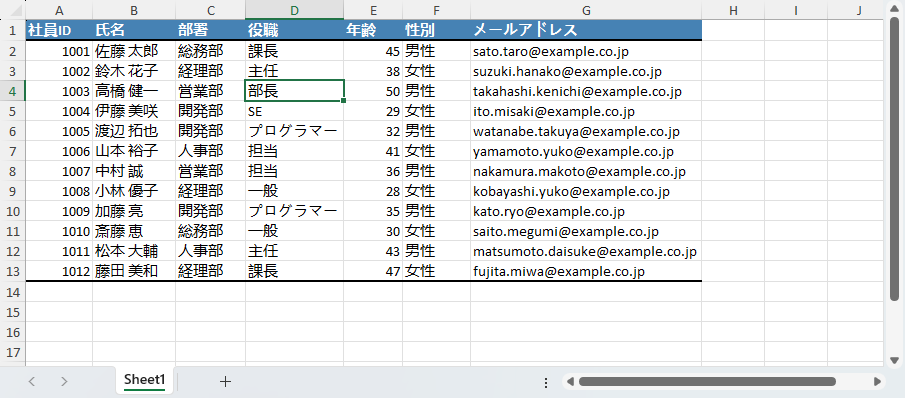Select the cell containing 鈴木 花子
This screenshot has height=398, width=905.
click(x=134, y=71)
